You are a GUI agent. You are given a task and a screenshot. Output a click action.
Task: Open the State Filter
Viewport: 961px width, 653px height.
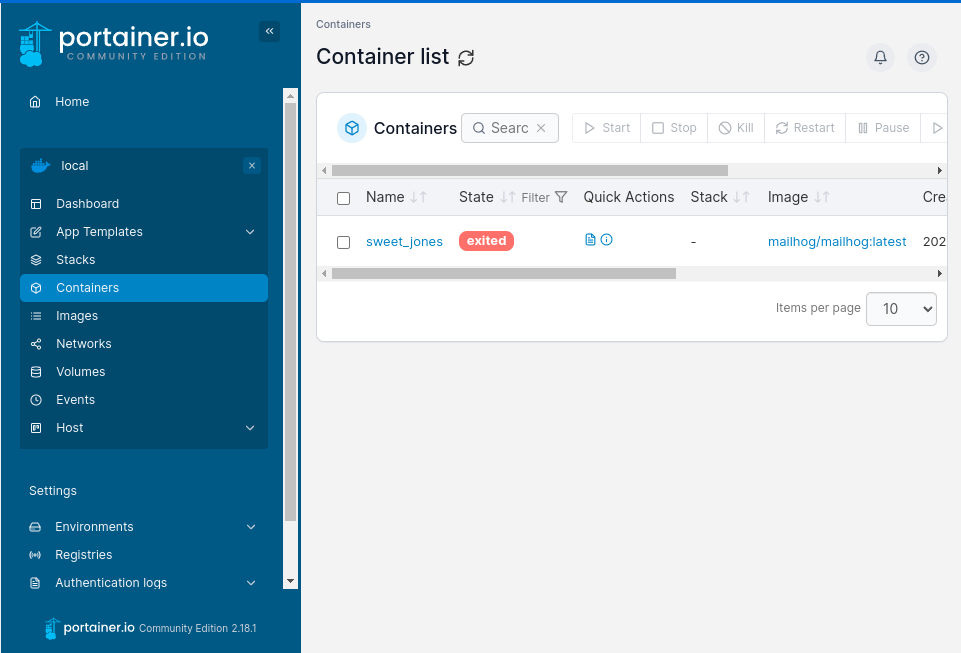click(x=544, y=197)
